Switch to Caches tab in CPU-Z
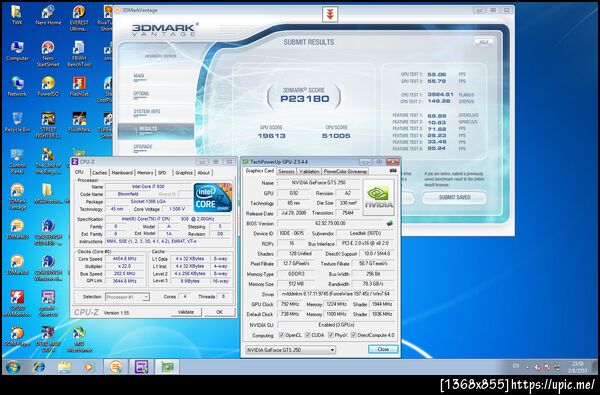 (99, 173)
